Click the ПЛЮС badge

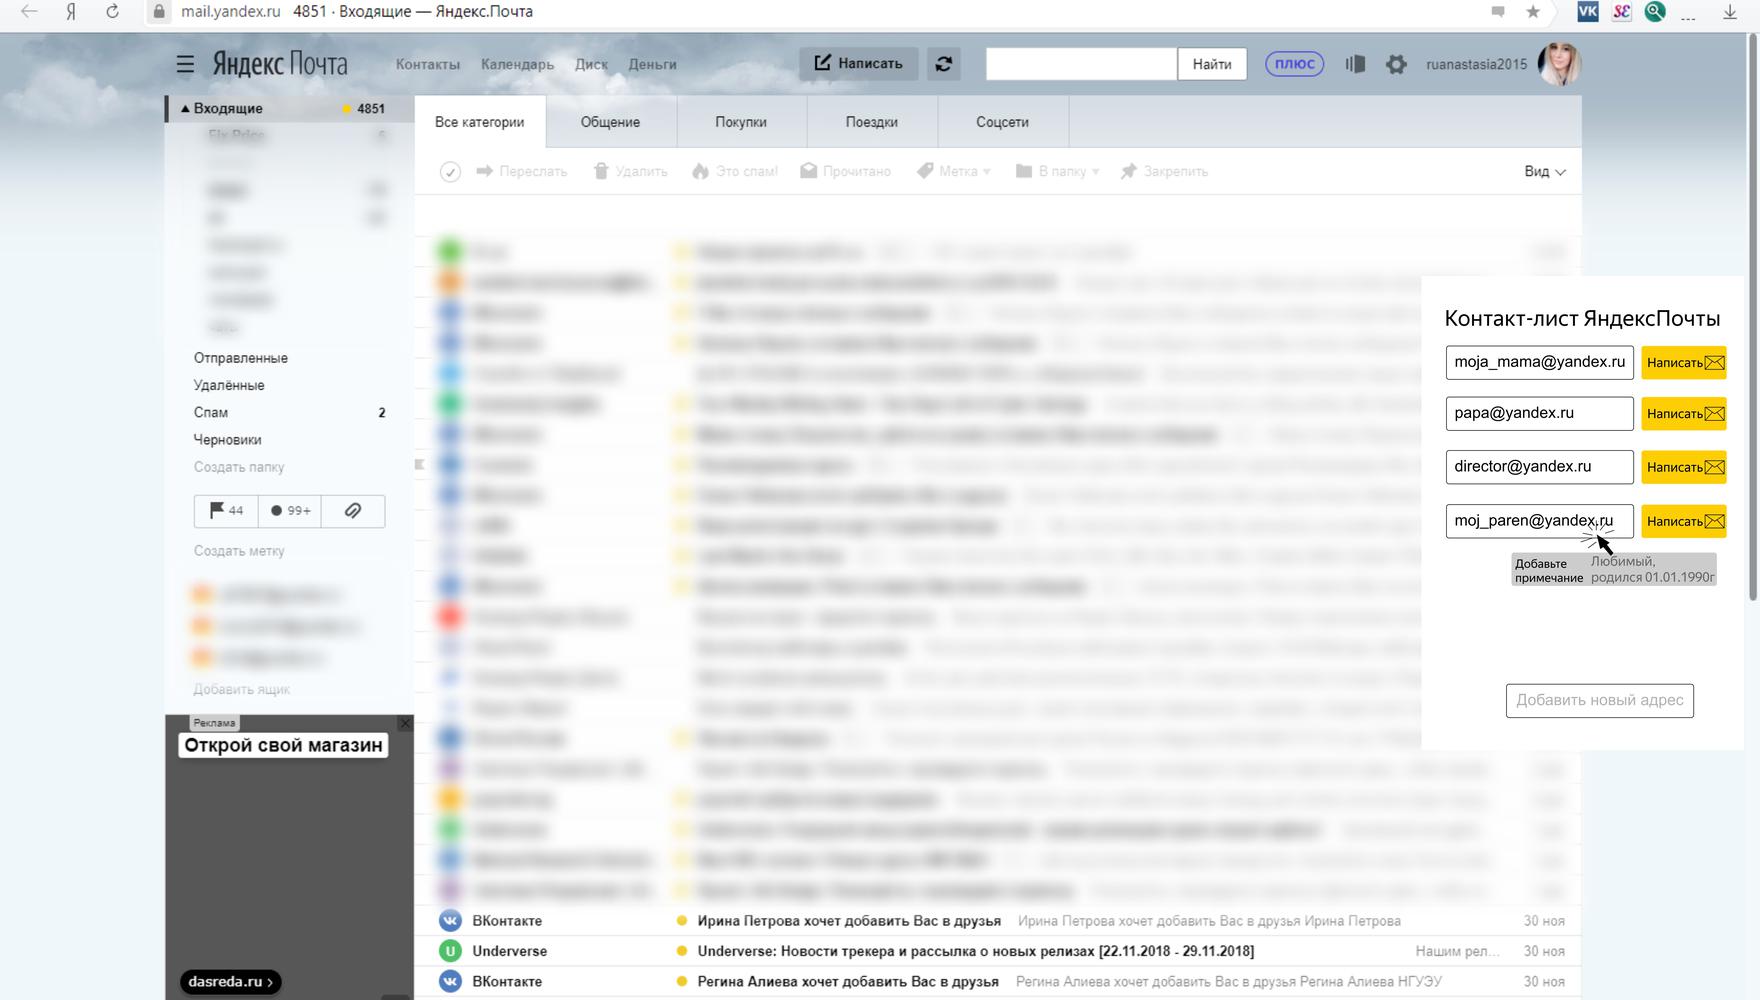pos(1295,64)
